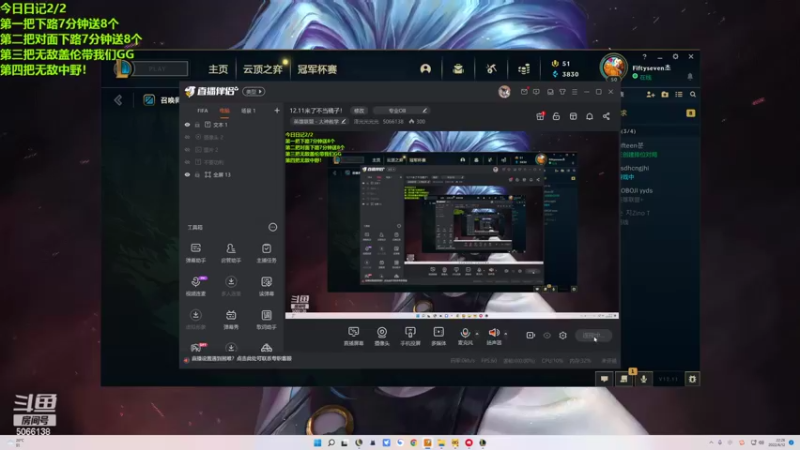Click back chevron in League client
Screen dimensions: 800x450
pos(118,100)
